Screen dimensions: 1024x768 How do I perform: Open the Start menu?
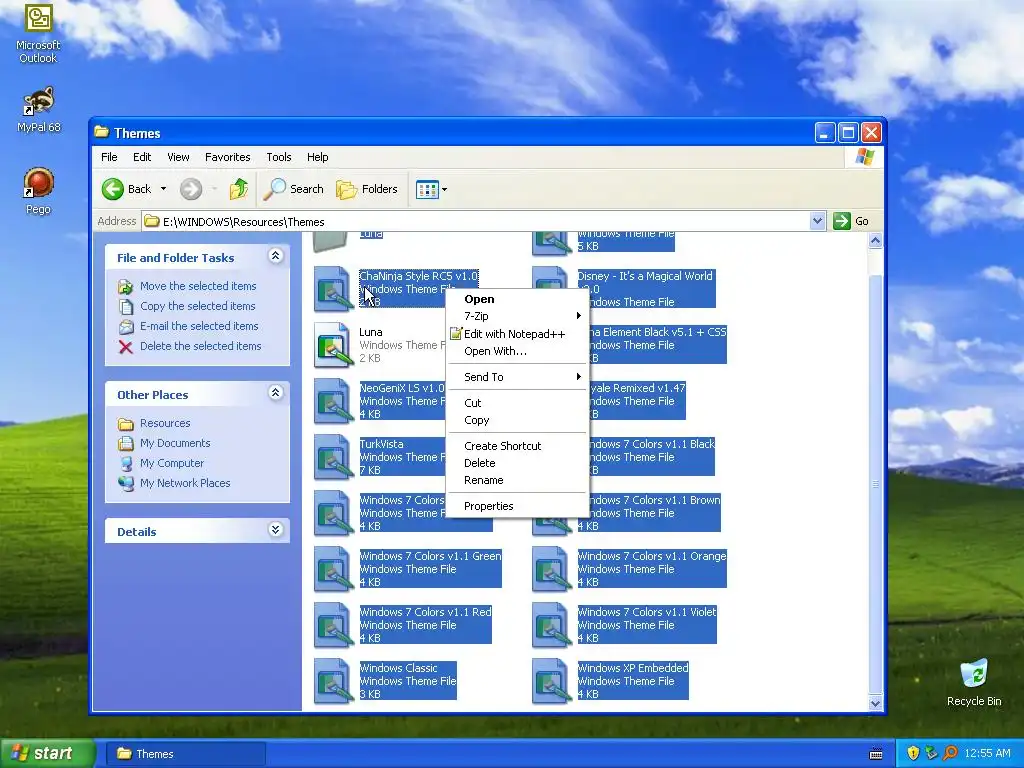pyautogui.click(x=47, y=753)
